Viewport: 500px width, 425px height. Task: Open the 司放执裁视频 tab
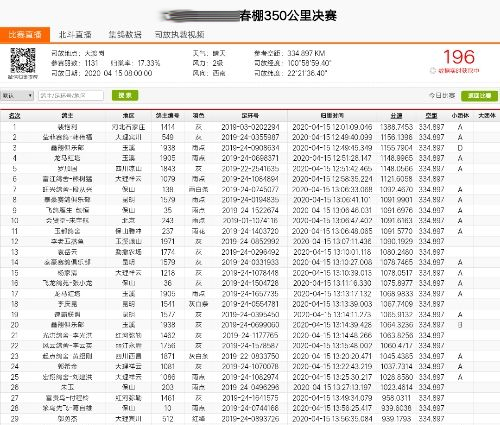pos(179,35)
